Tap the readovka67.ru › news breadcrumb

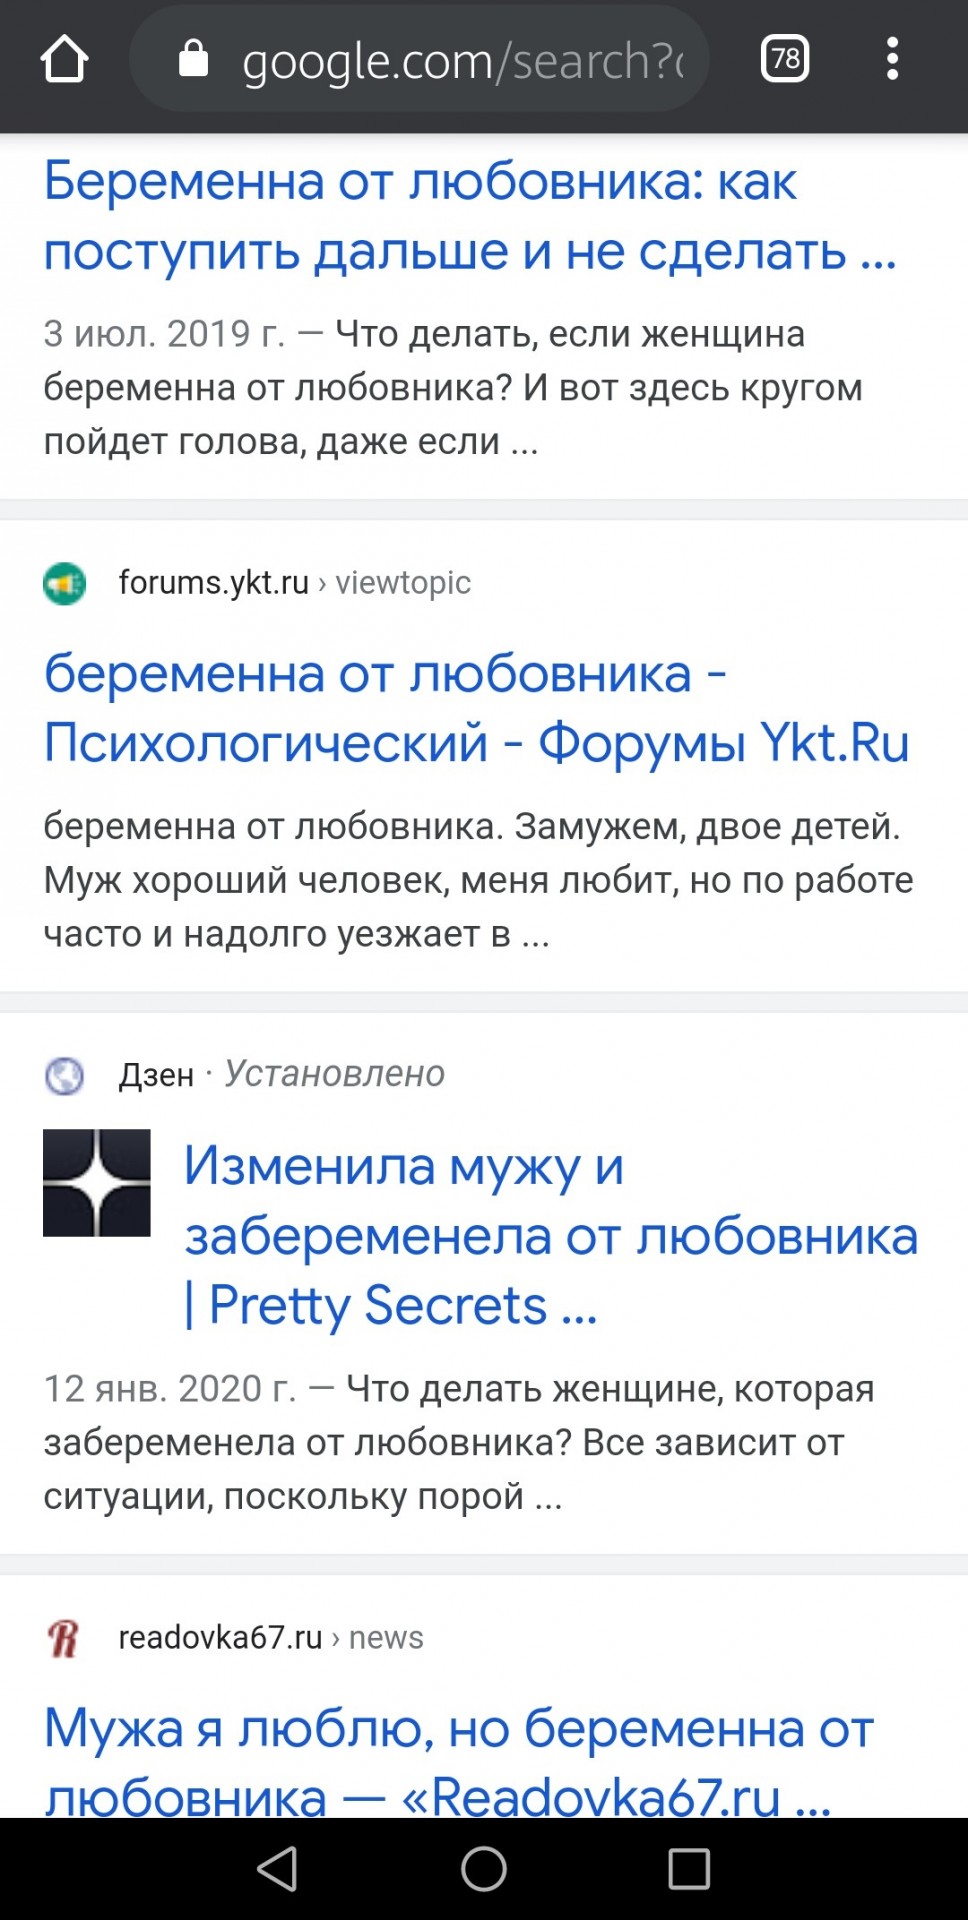[270, 1638]
